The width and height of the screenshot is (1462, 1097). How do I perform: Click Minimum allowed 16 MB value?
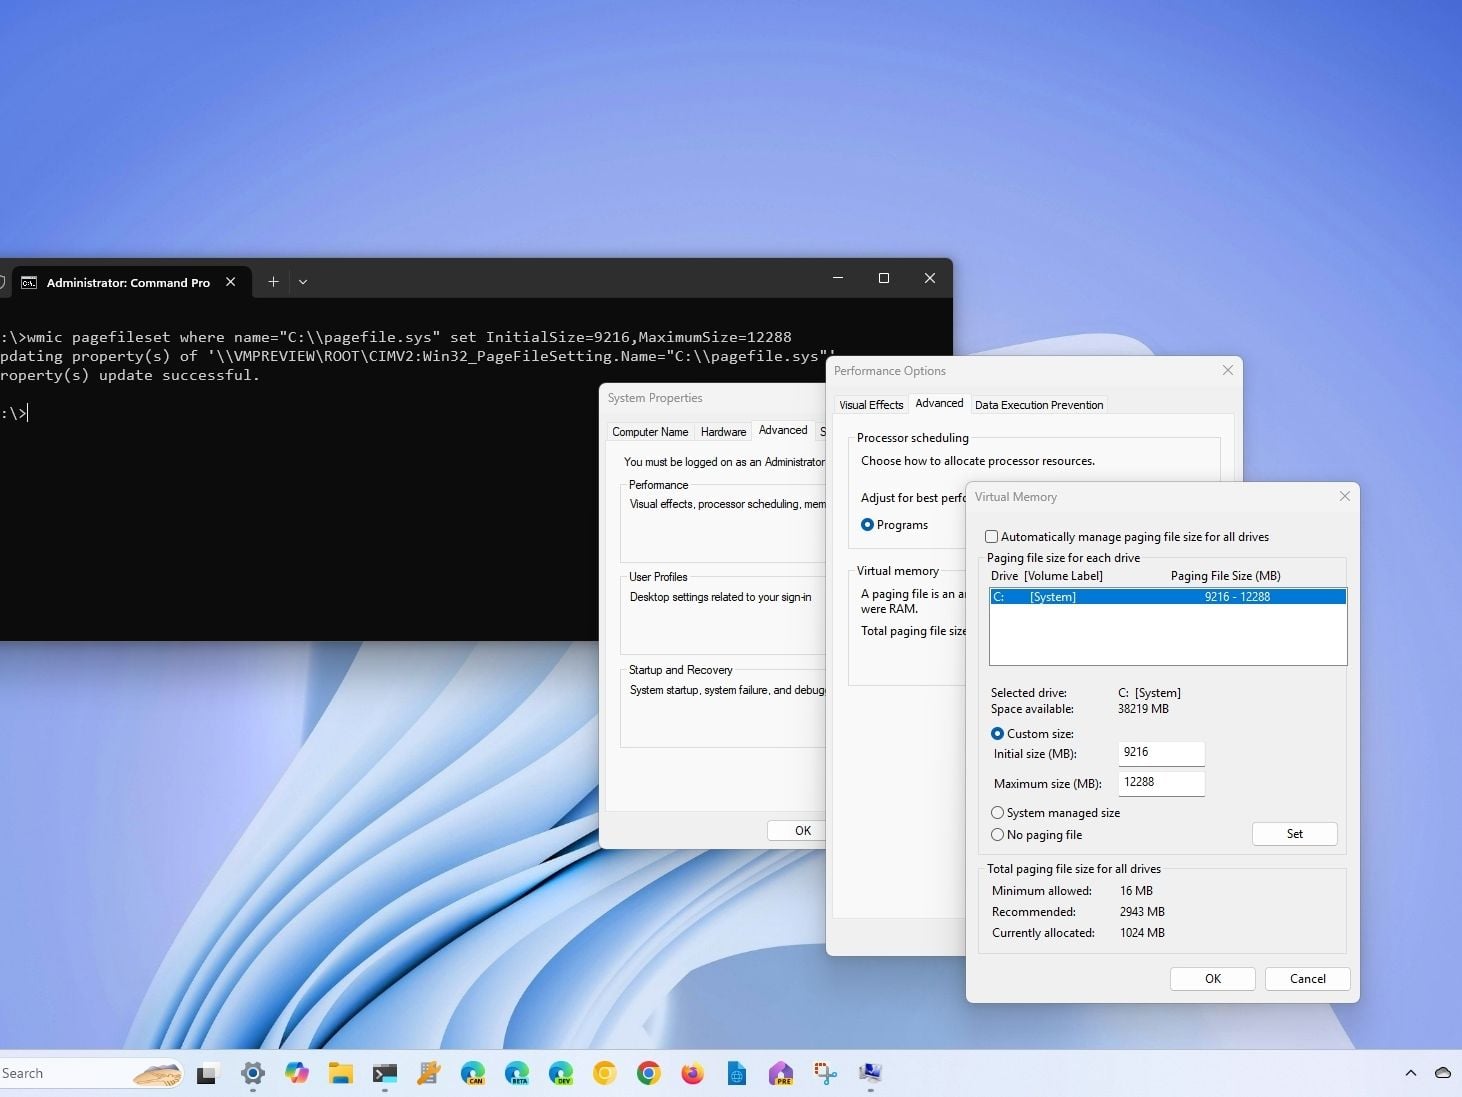tap(1136, 891)
